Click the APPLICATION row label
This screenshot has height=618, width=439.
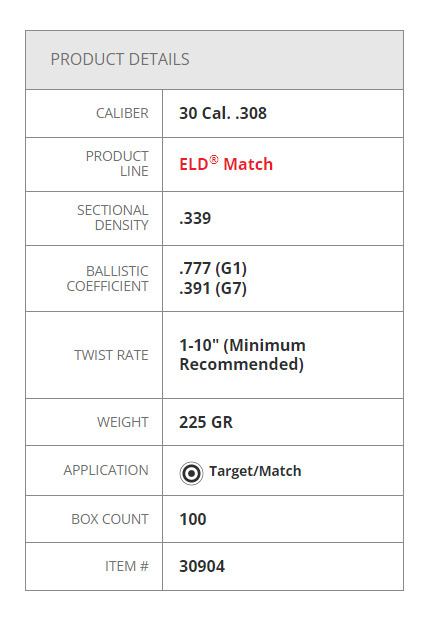[106, 470]
